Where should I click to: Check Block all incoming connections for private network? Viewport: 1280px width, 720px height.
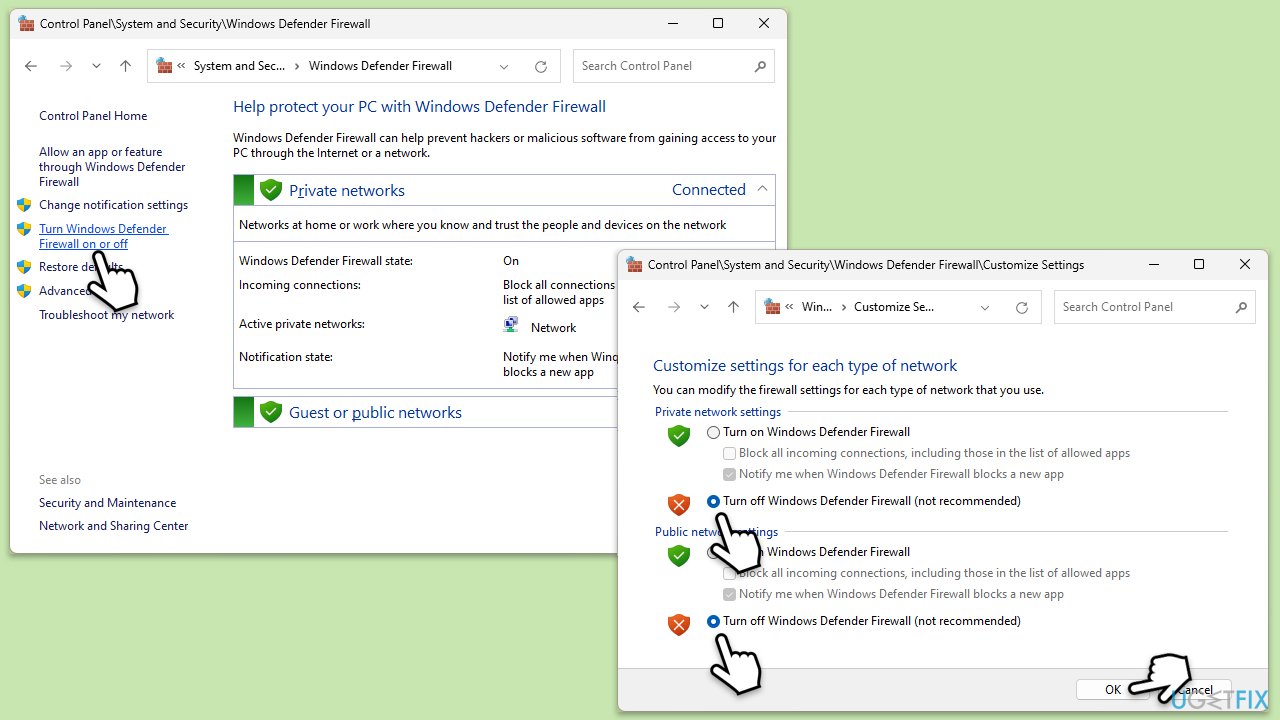tap(730, 453)
